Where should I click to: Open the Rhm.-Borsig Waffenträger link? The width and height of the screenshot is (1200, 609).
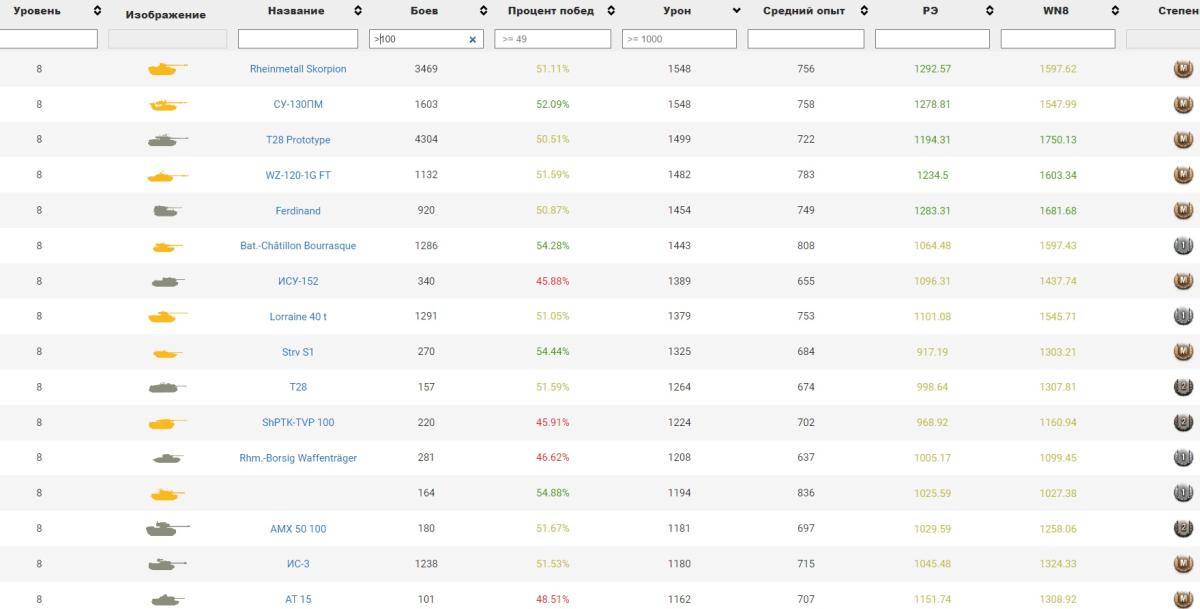click(x=298, y=458)
